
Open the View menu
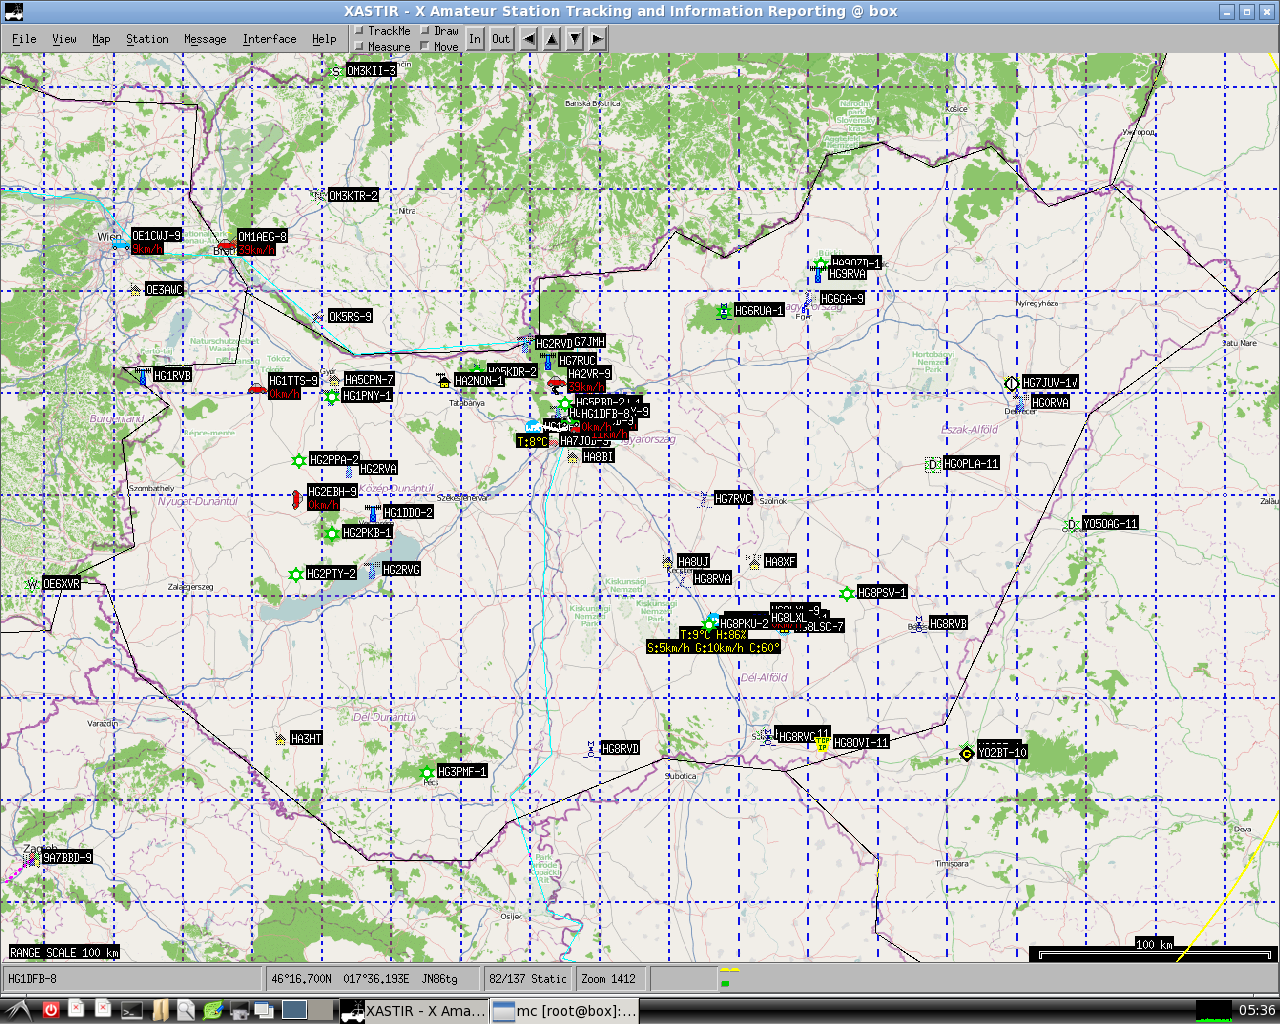pyautogui.click(x=64, y=39)
